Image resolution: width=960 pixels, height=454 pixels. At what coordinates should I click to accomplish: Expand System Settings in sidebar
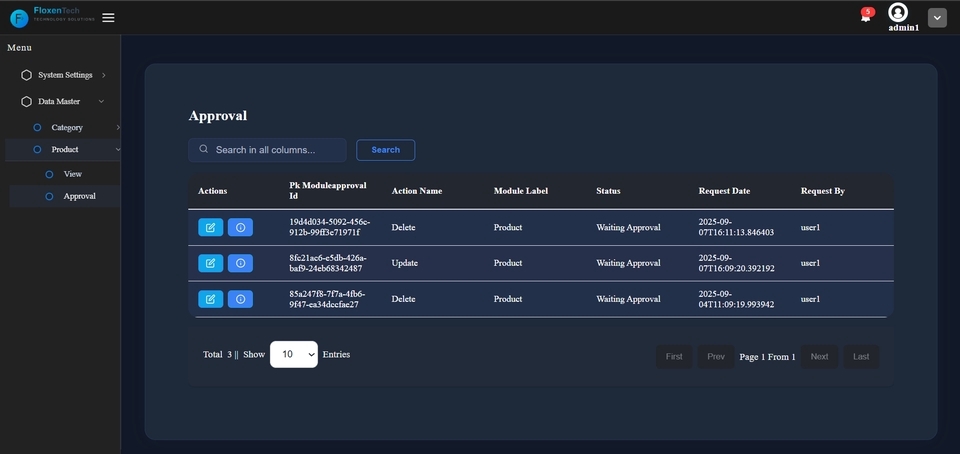coord(65,75)
